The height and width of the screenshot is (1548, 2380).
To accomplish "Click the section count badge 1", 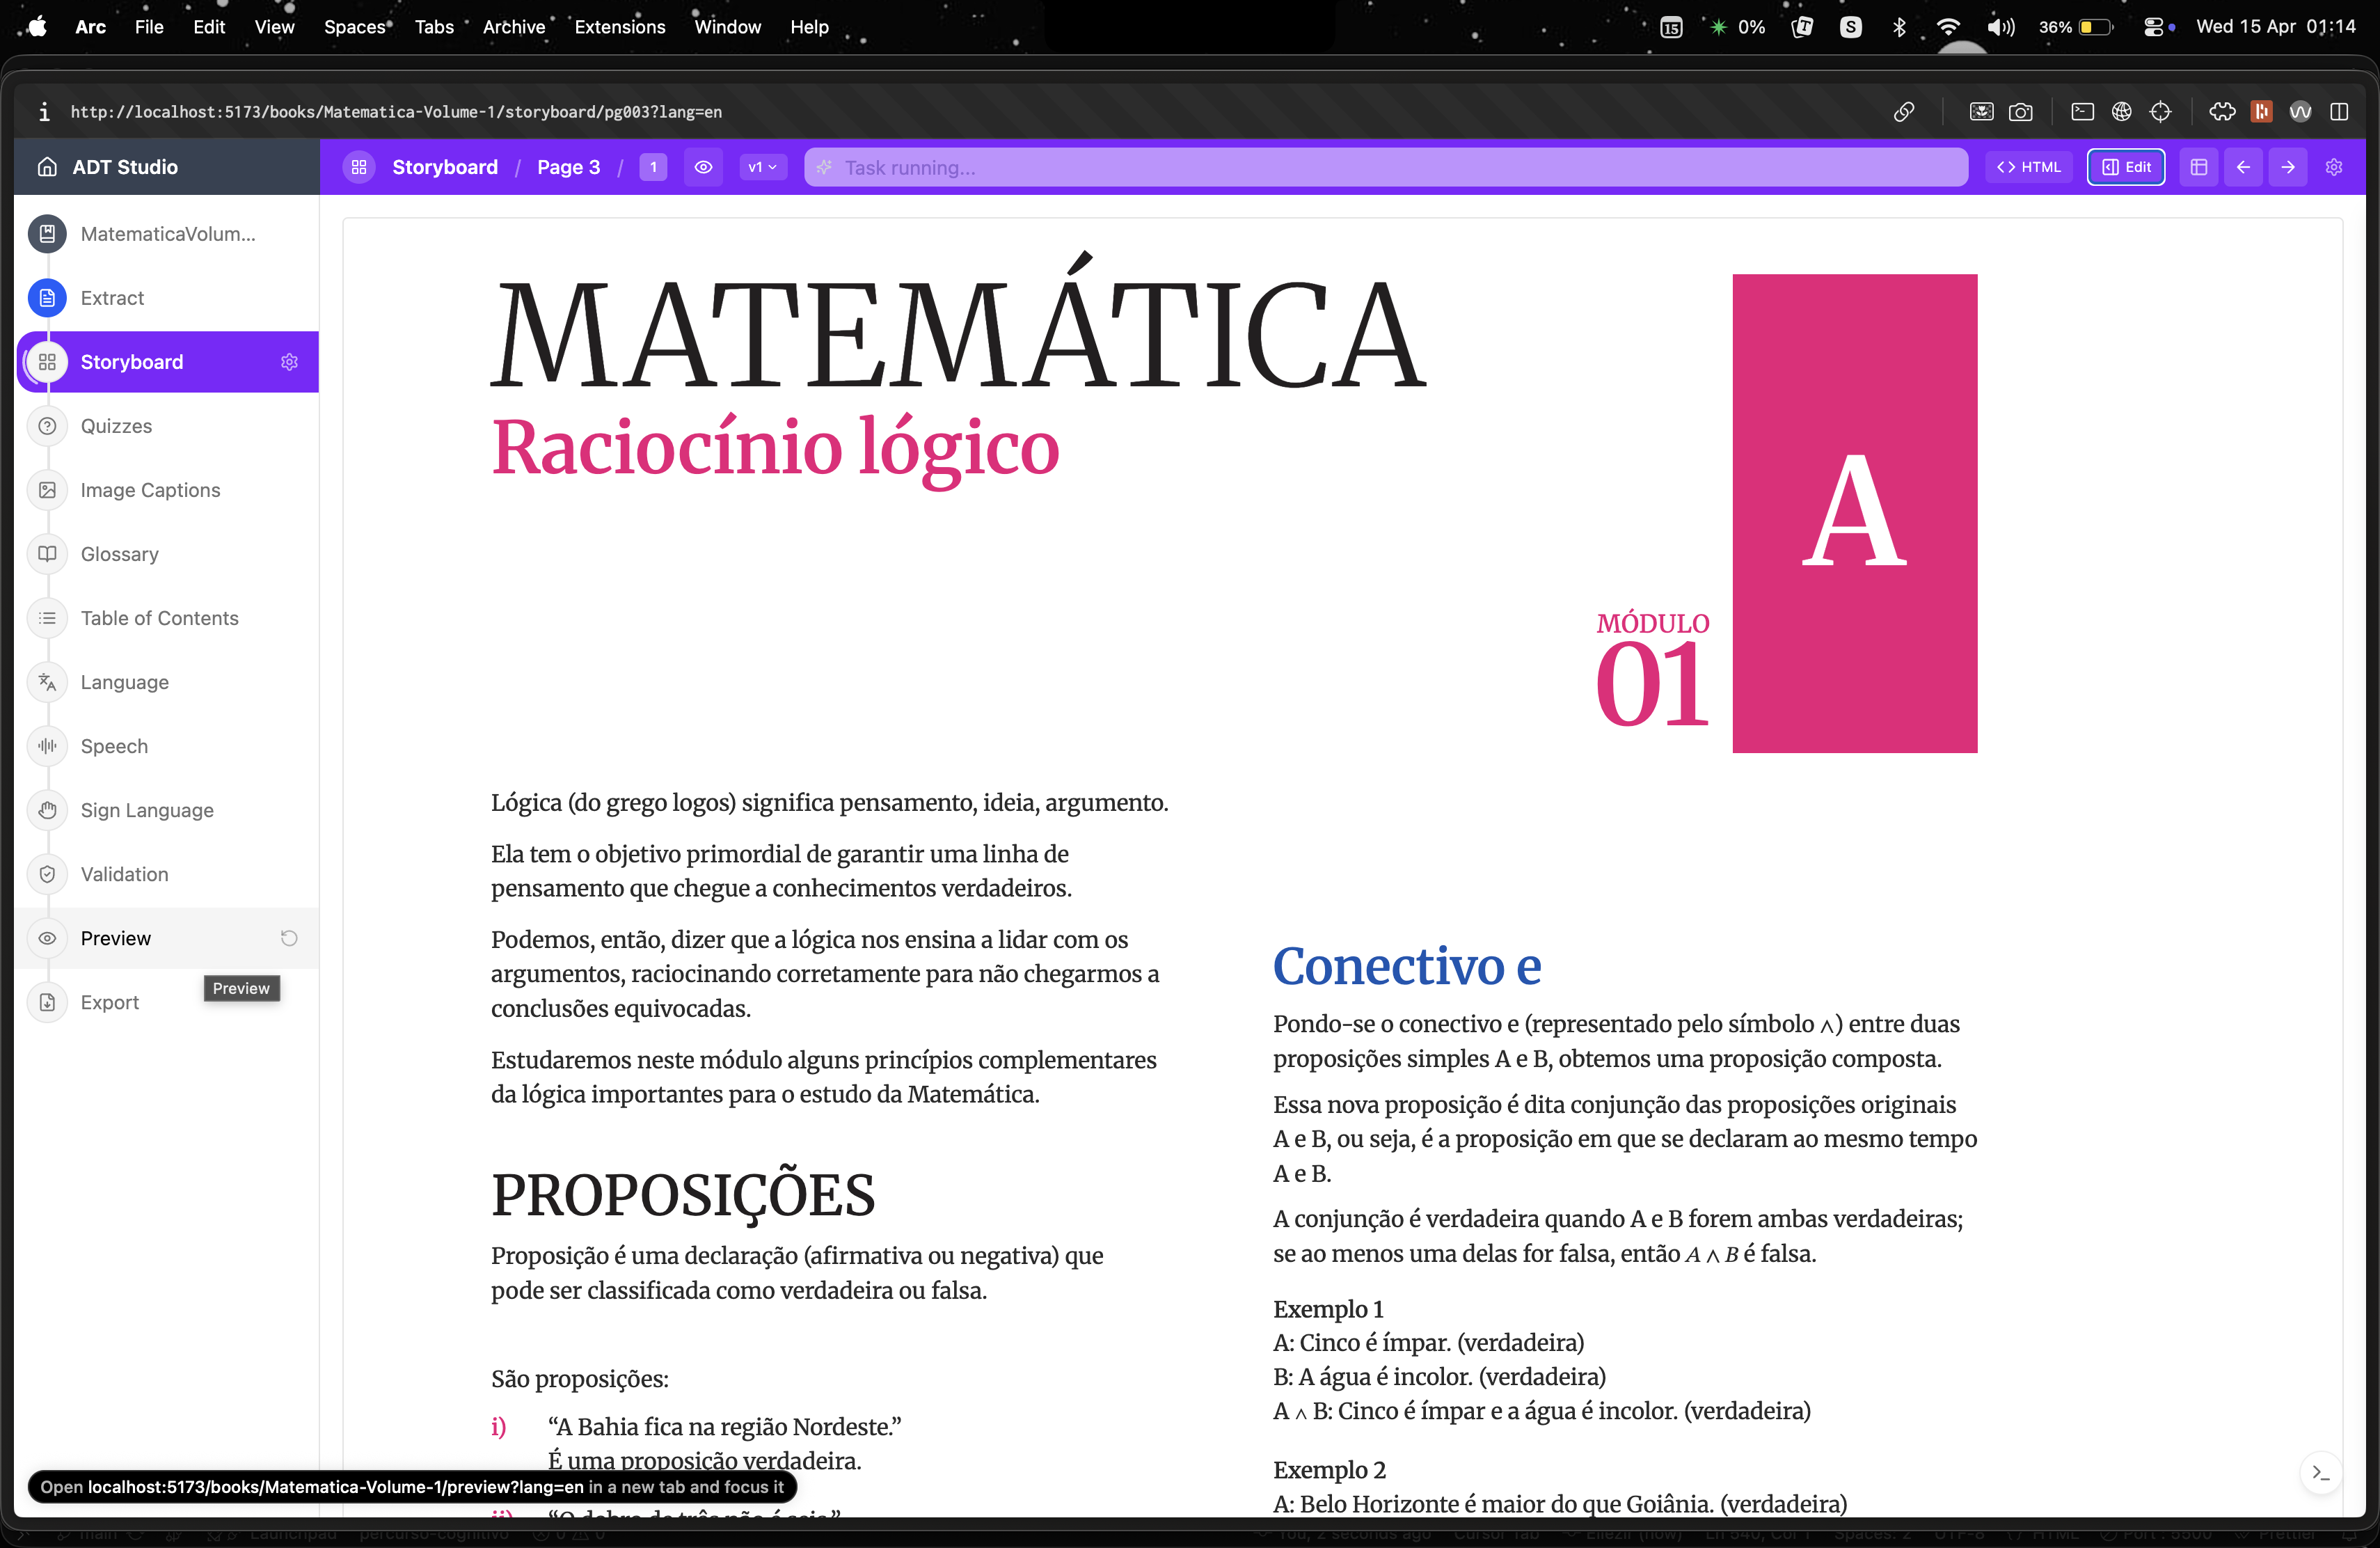I will (x=653, y=167).
